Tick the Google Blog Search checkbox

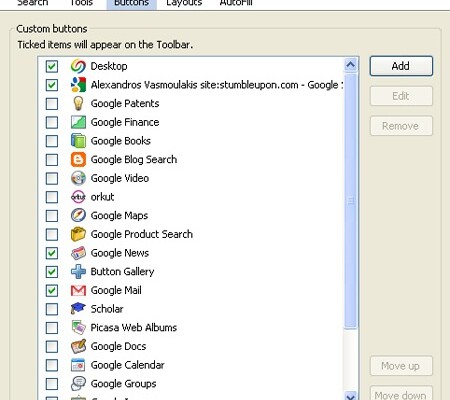[52, 160]
